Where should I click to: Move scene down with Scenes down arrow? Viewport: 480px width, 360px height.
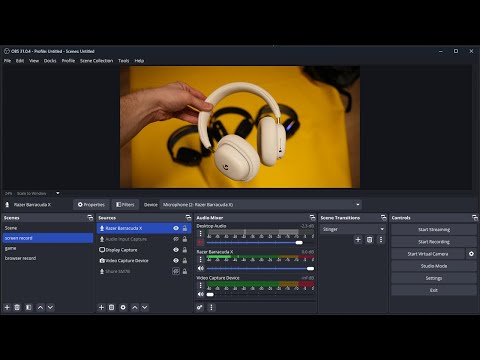click(x=50, y=307)
